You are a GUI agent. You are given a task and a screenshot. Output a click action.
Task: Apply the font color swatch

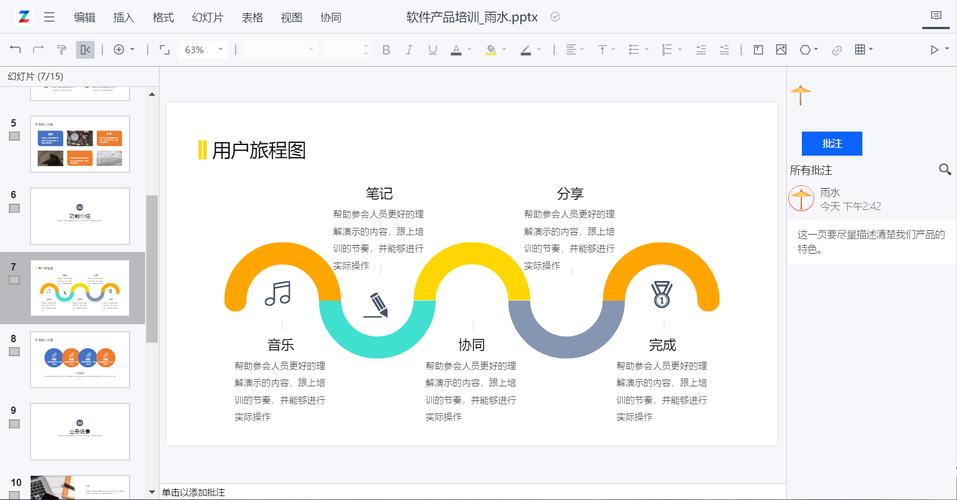[x=456, y=49]
